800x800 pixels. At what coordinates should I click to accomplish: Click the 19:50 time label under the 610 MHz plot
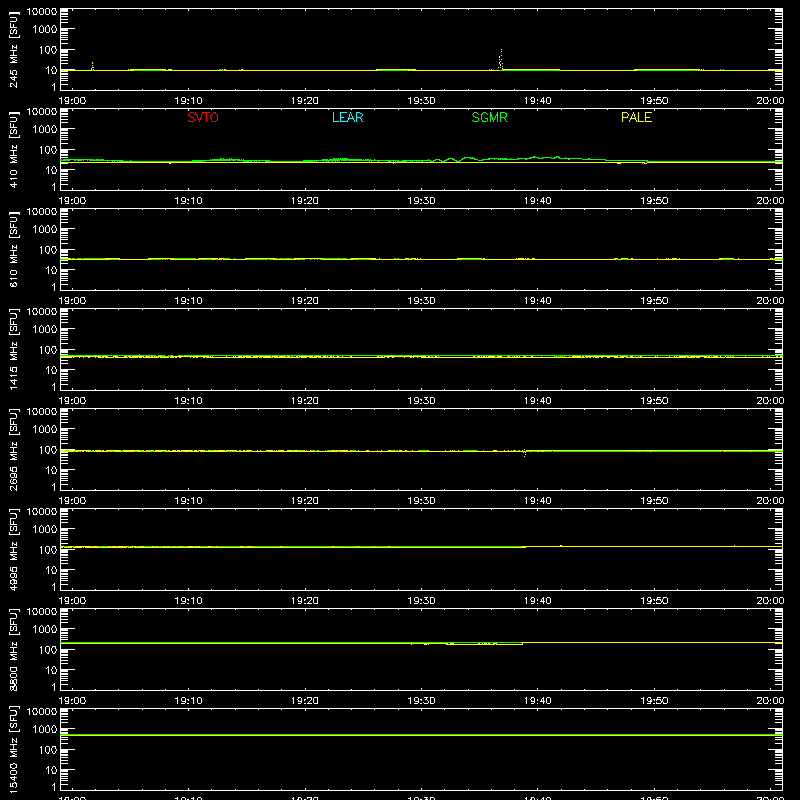pos(654,301)
